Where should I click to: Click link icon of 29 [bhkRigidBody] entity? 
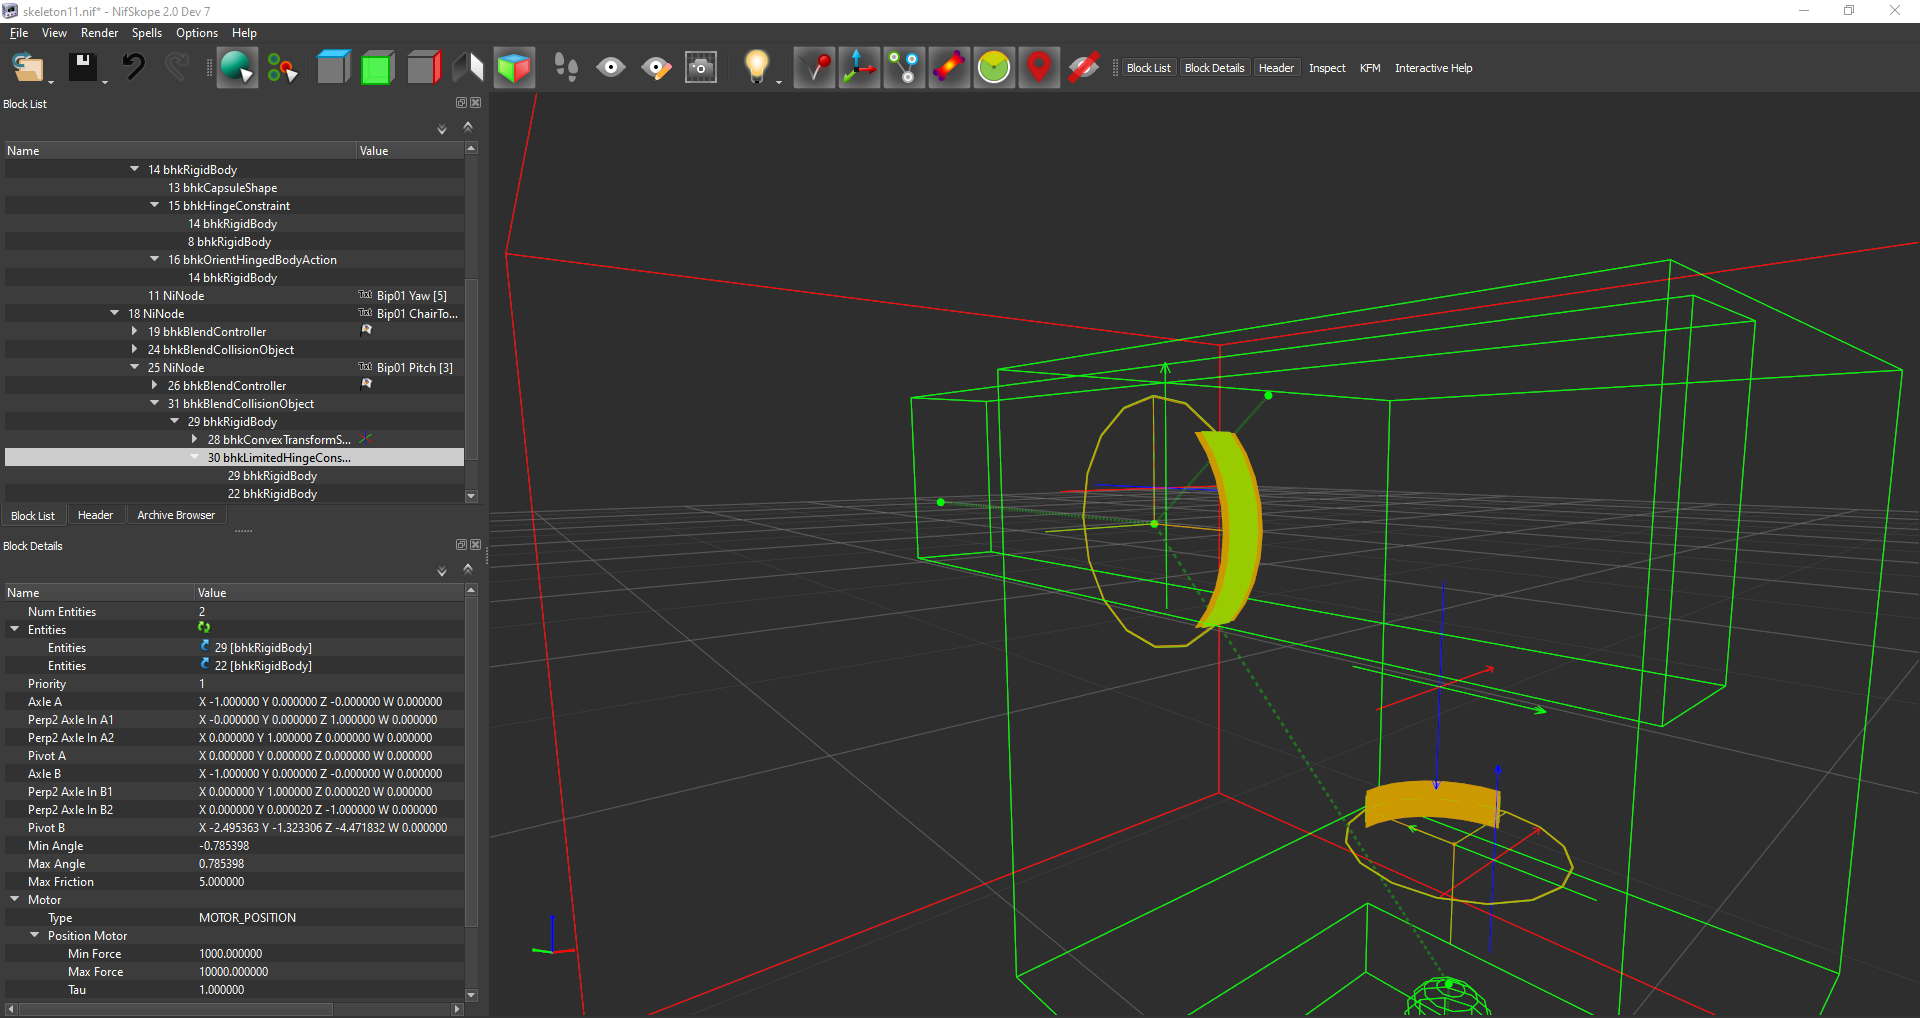[205, 647]
